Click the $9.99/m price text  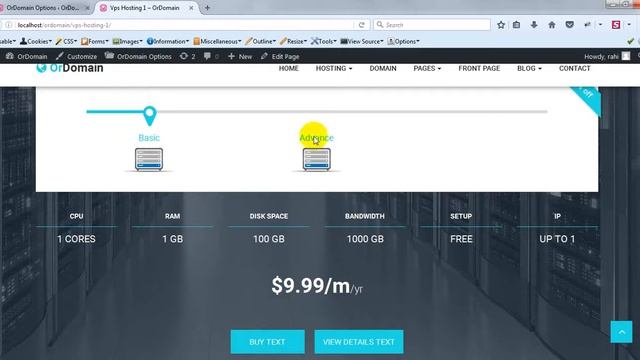pos(311,285)
